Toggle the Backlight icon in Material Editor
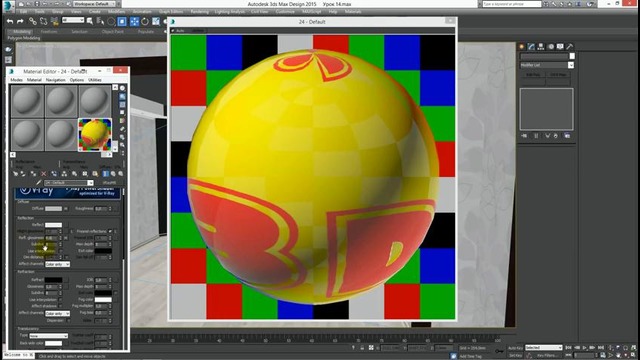The width and height of the screenshot is (640, 360). pos(122,96)
